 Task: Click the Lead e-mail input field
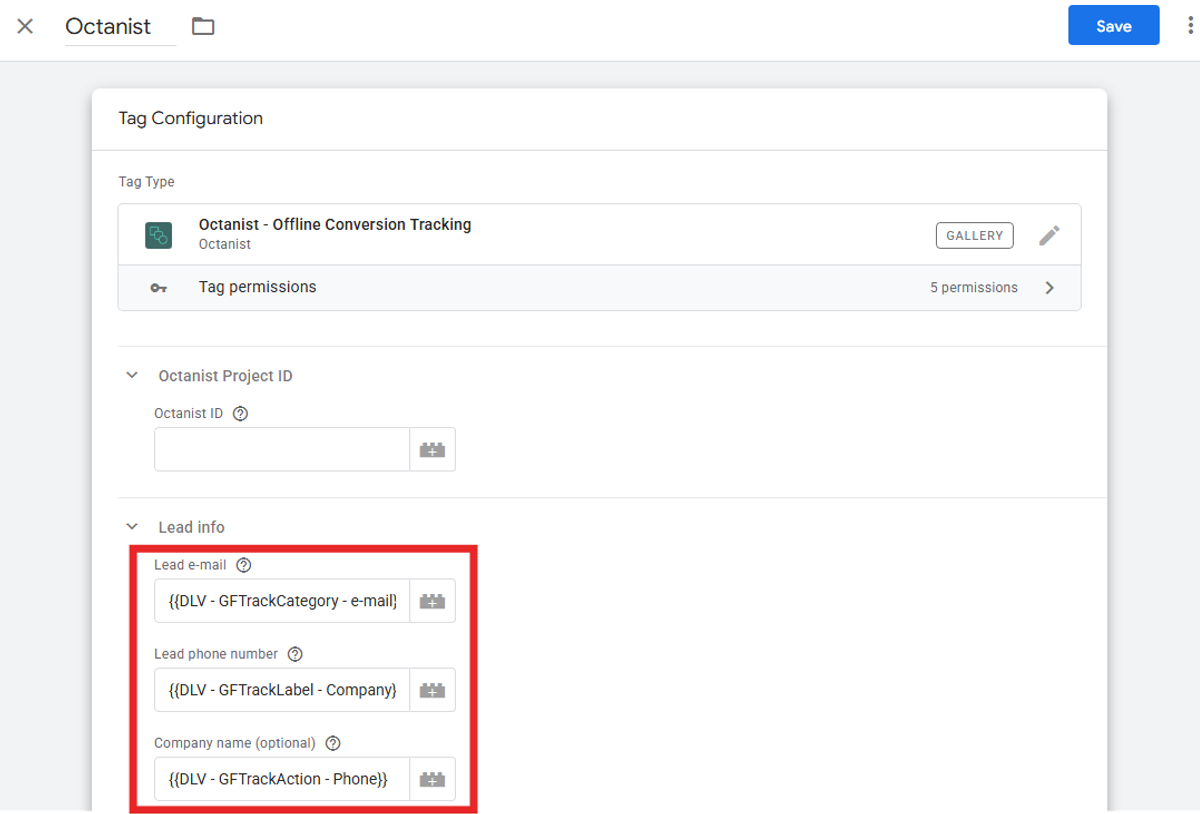tap(282, 601)
